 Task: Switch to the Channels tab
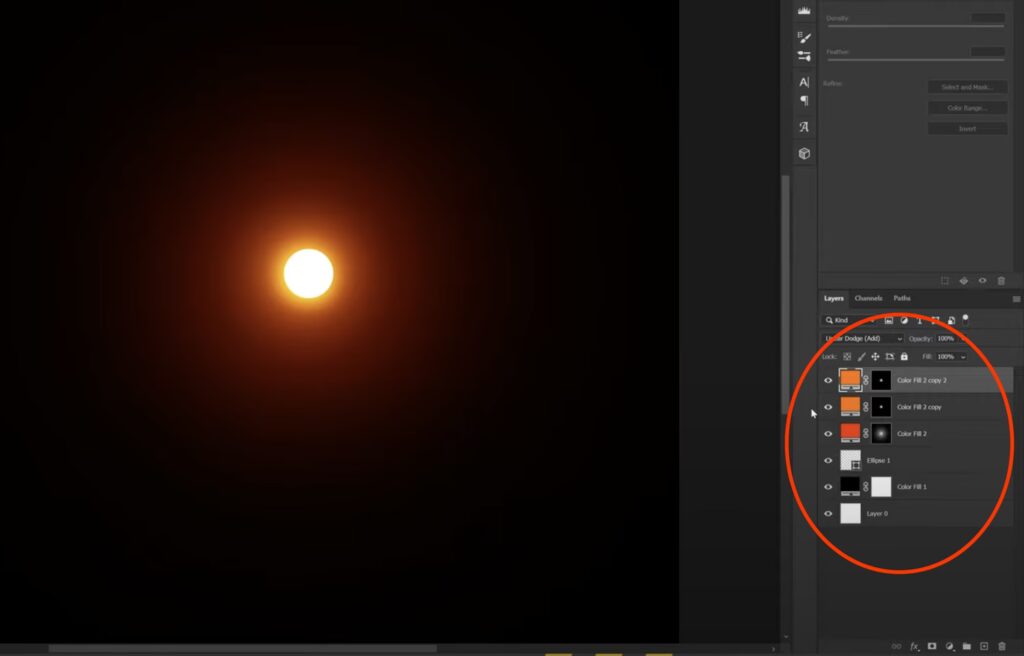click(x=868, y=298)
